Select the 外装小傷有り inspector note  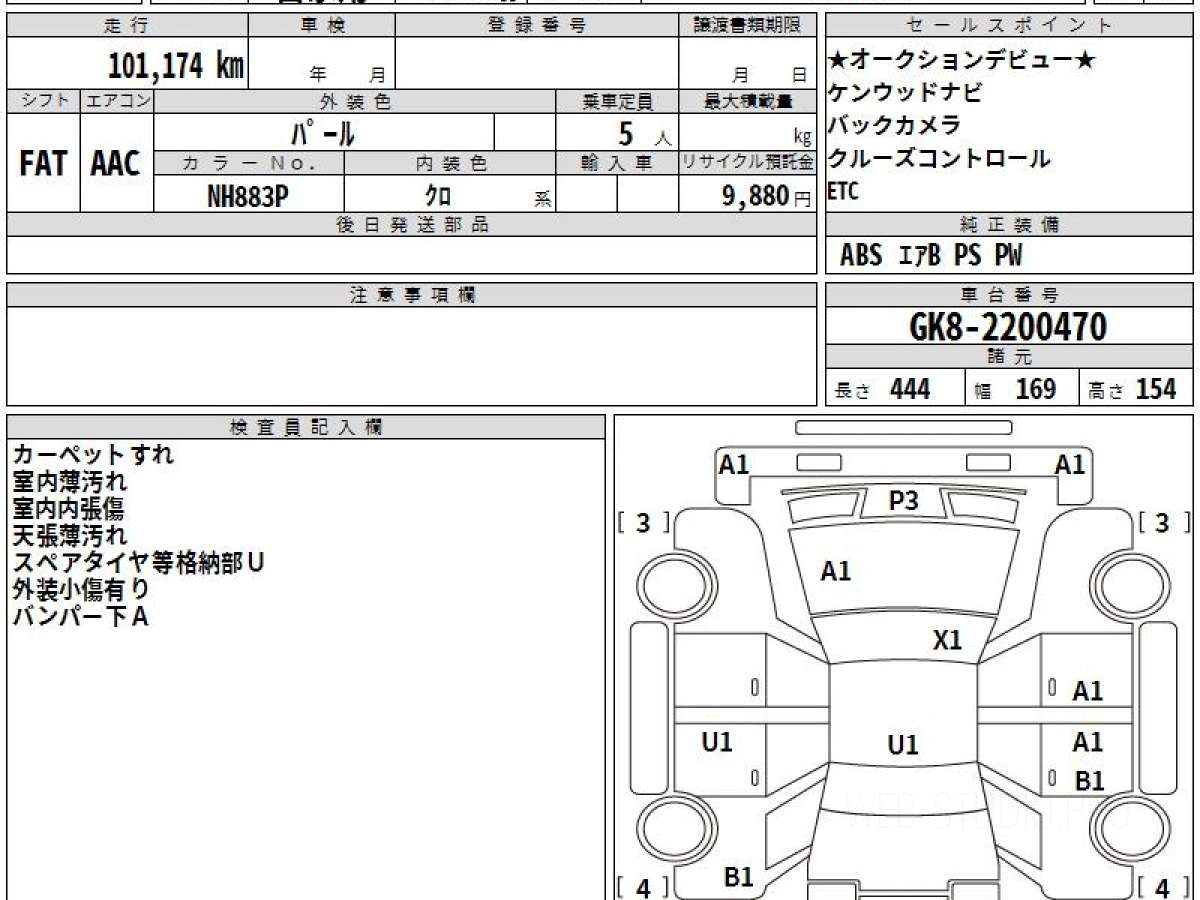[81, 589]
